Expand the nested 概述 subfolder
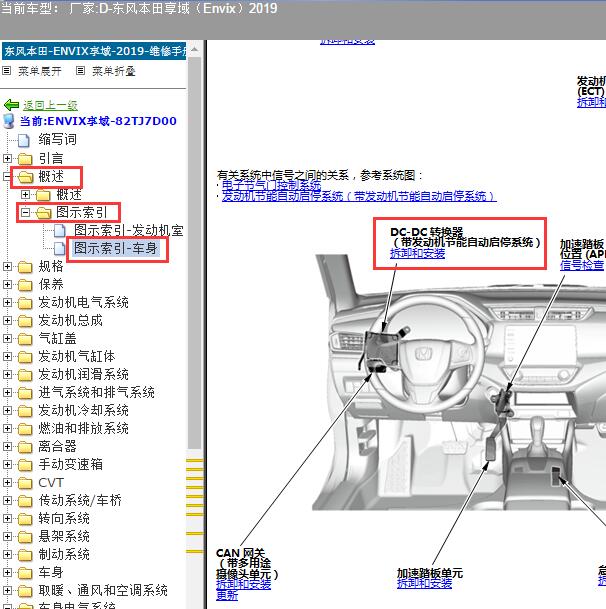Viewport: 606px width, 609px height. [x=25, y=195]
